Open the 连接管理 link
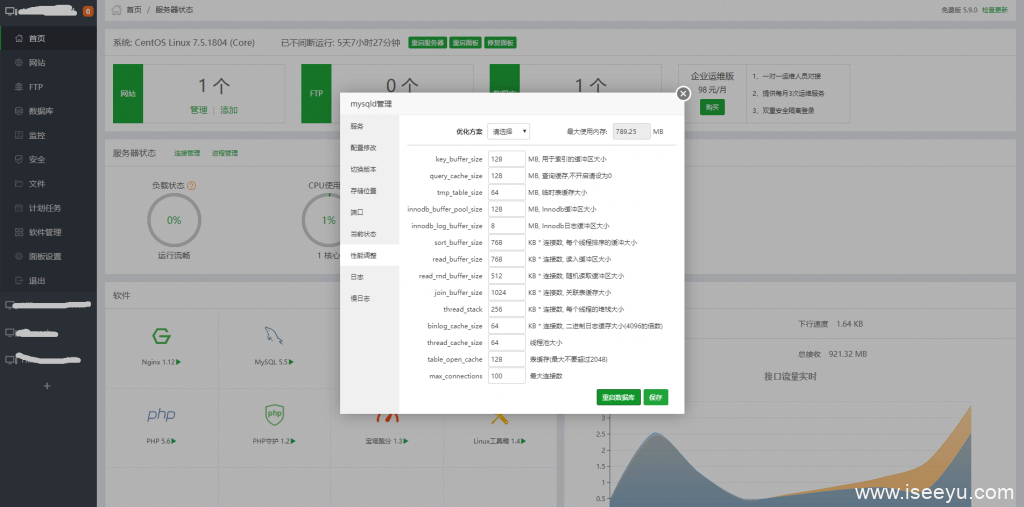Viewport: 1024px width, 507px height. 187,154
